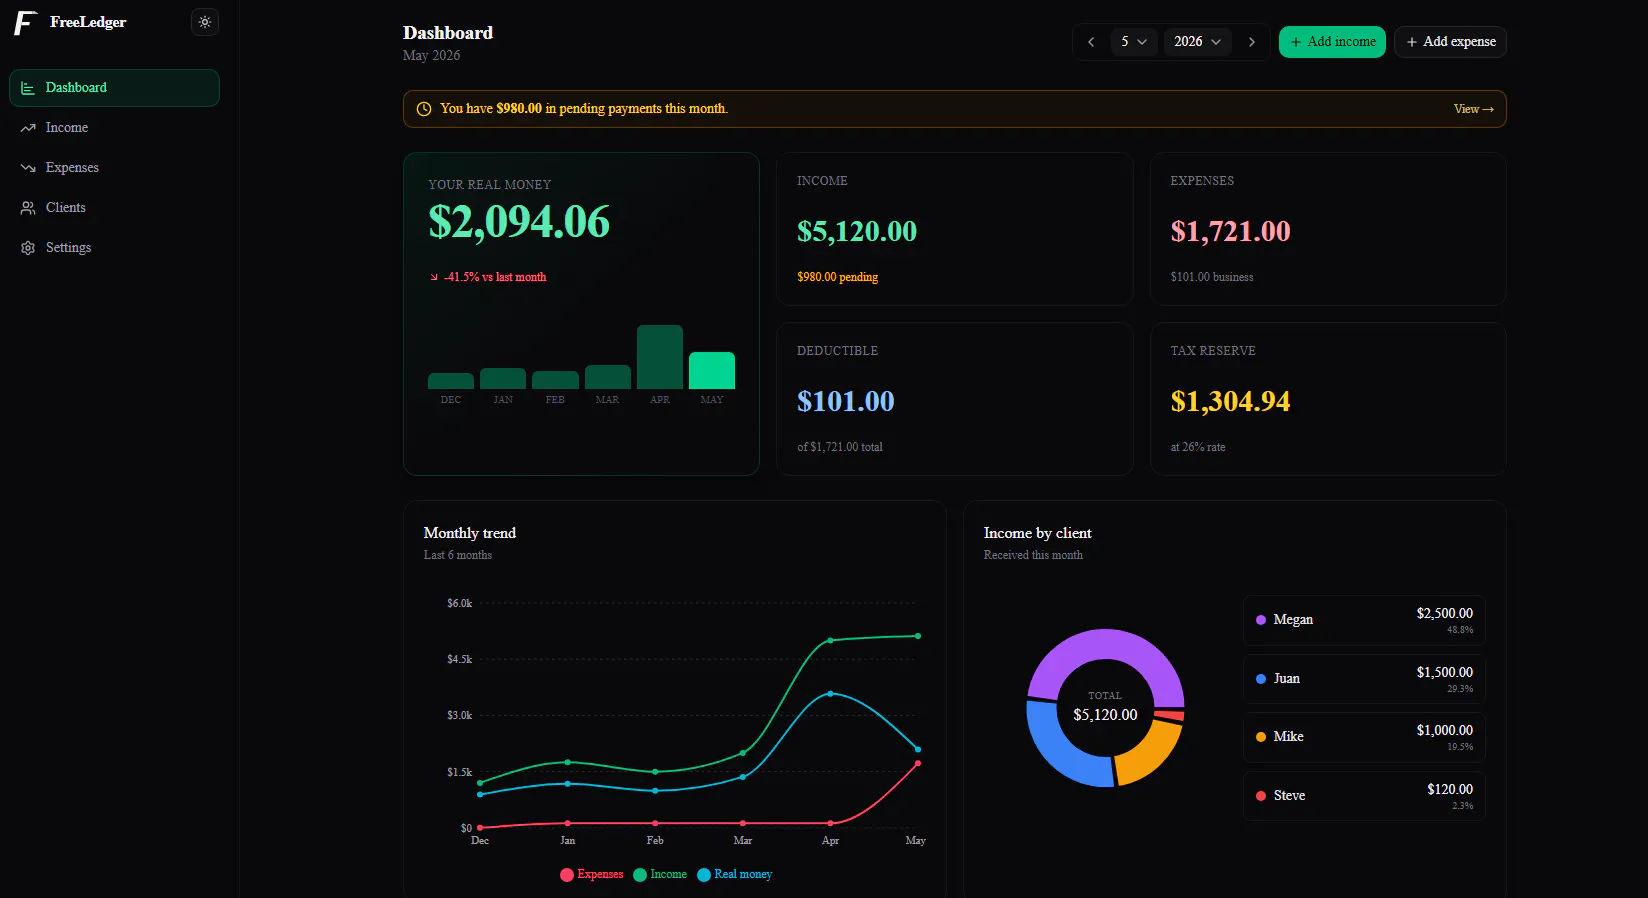Open the Clients sidebar item
The image size is (1648, 898).
pos(114,208)
